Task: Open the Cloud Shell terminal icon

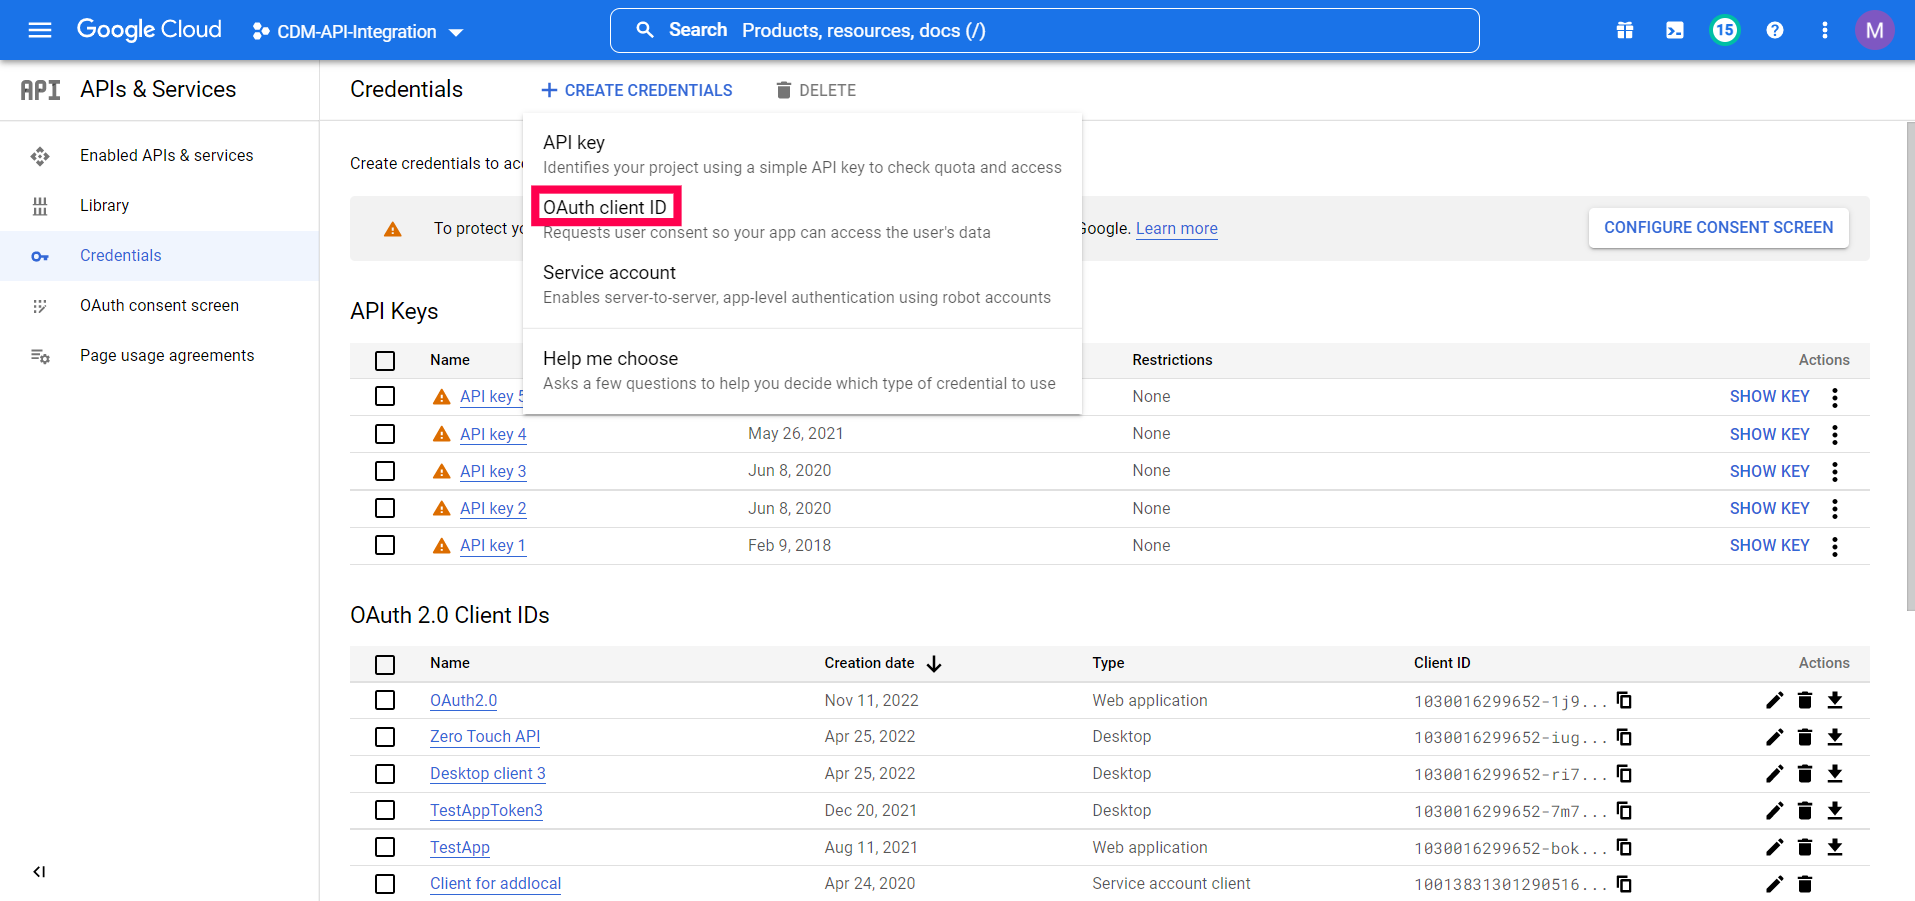Action: (1675, 30)
